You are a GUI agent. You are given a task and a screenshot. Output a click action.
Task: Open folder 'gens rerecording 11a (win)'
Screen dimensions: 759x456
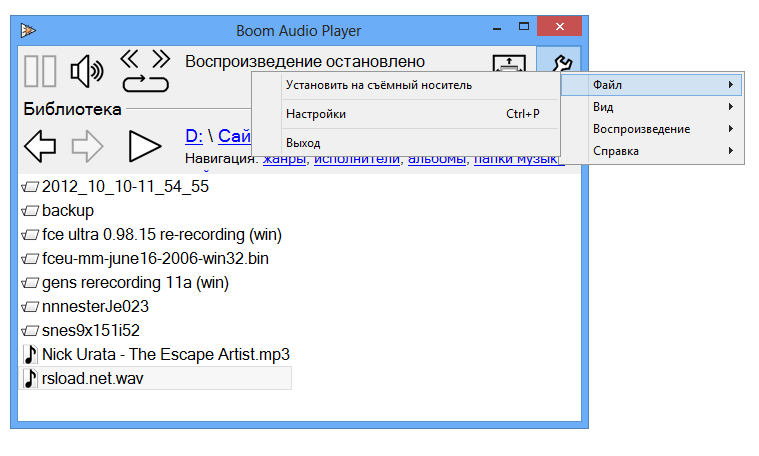point(135,282)
